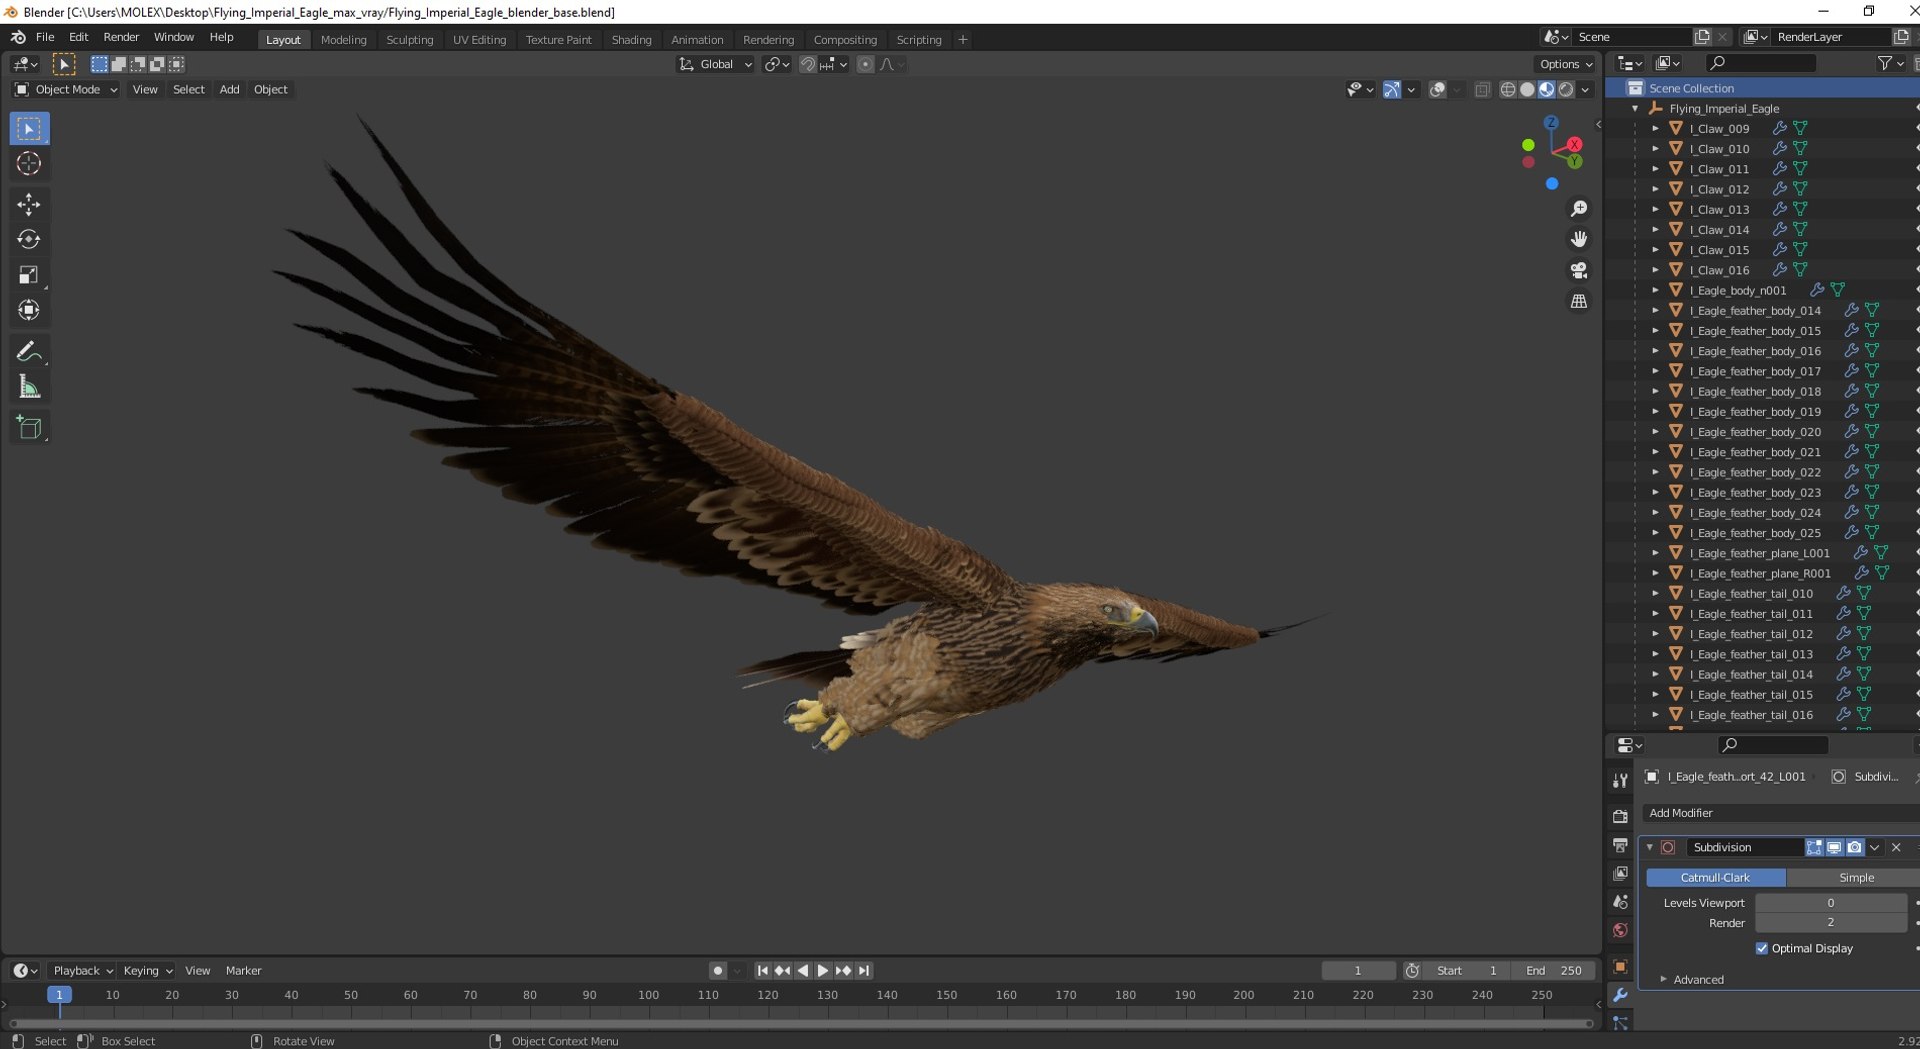Open the Output properties printer icon
This screenshot has width=1920, height=1049.
[x=1620, y=846]
